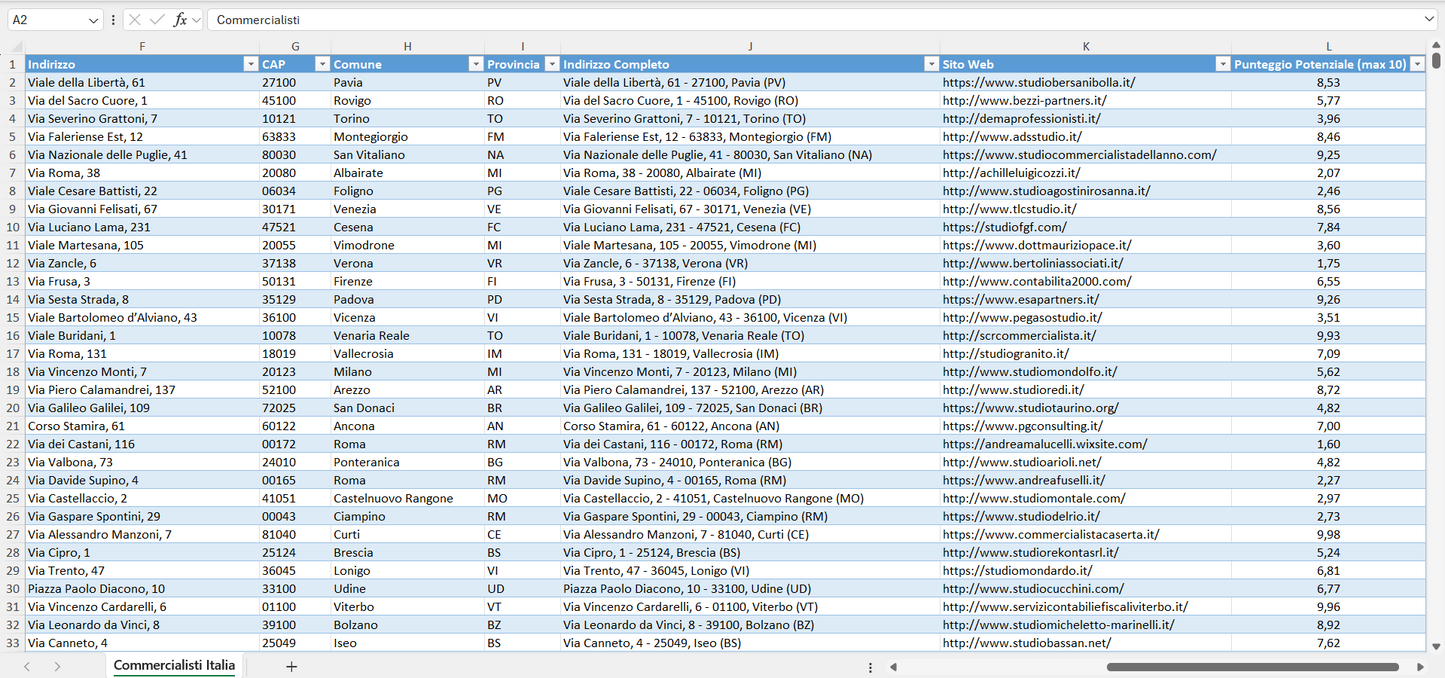Add a new sheet with the plus icon
Screen dimensions: 1445x678
point(290,665)
